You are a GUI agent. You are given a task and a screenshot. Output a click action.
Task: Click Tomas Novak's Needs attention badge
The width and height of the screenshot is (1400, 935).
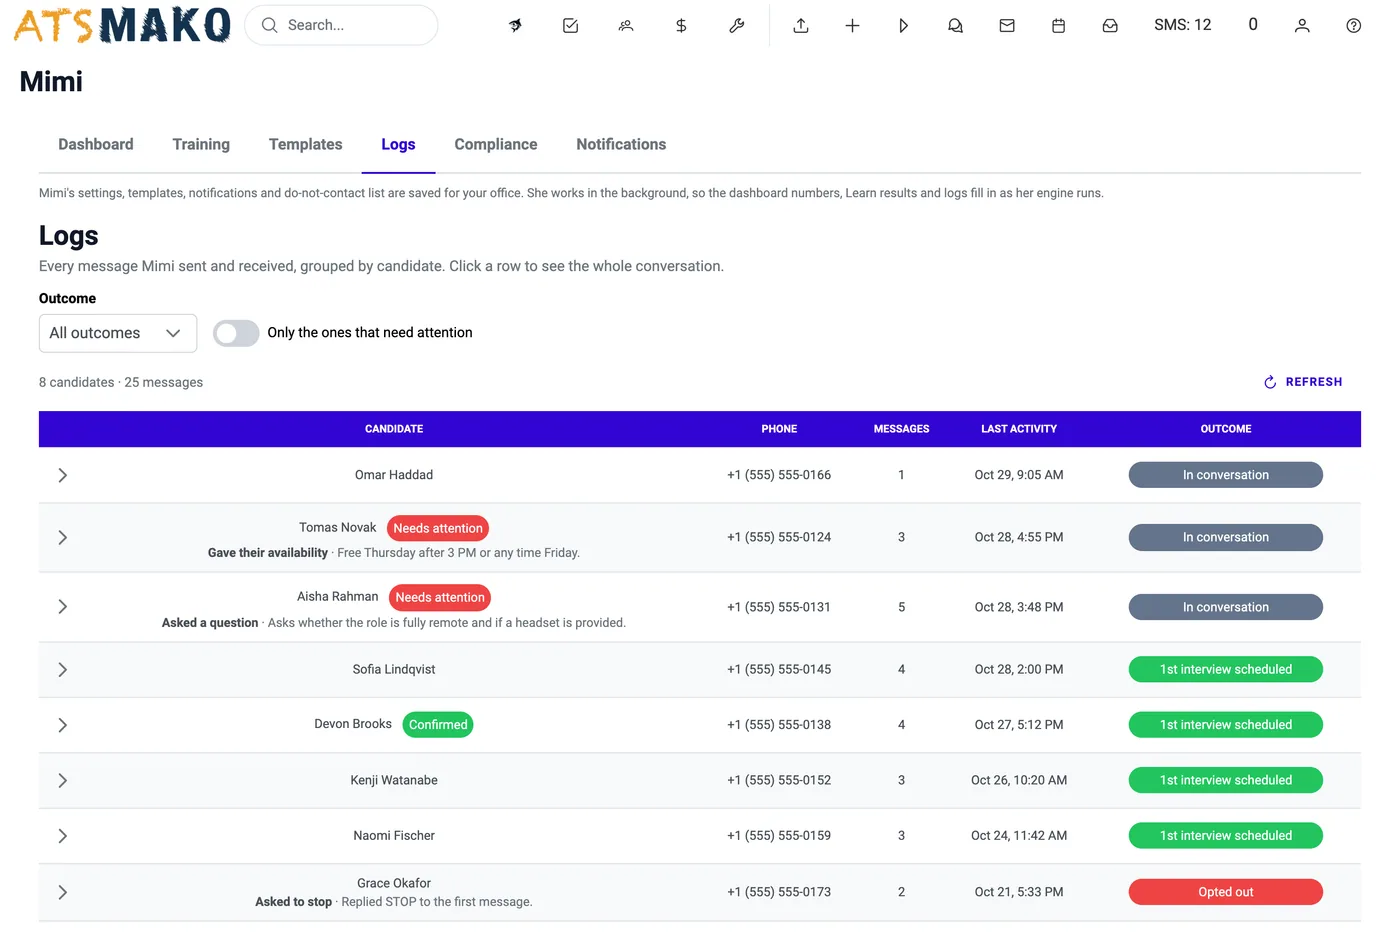(438, 528)
